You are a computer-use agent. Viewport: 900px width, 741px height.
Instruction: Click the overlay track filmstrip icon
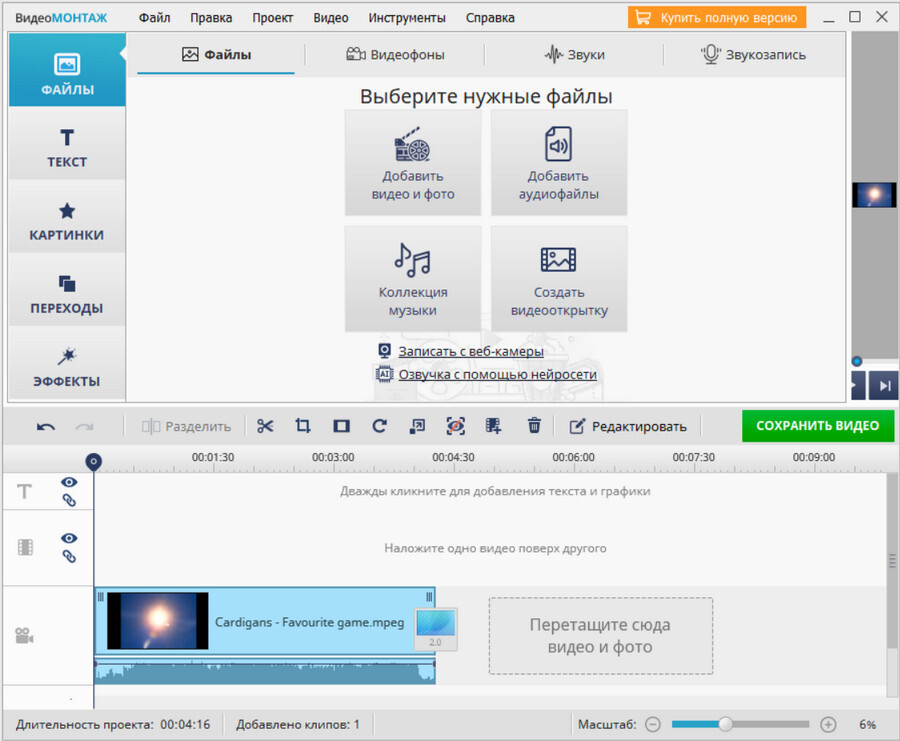point(25,547)
